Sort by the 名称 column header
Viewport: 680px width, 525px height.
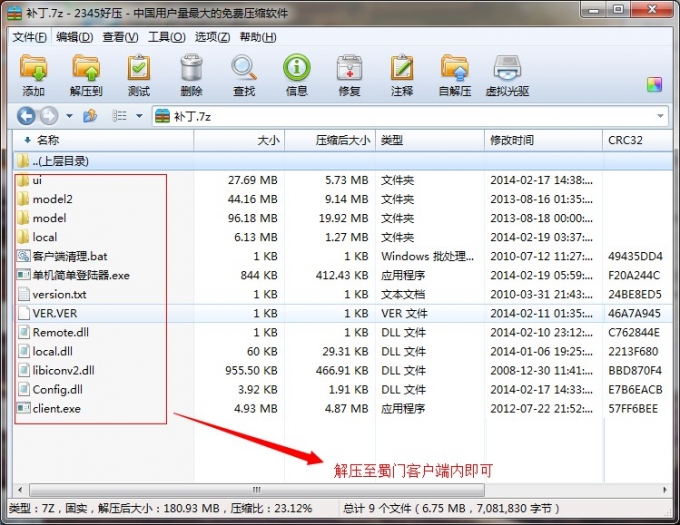pyautogui.click(x=103, y=140)
